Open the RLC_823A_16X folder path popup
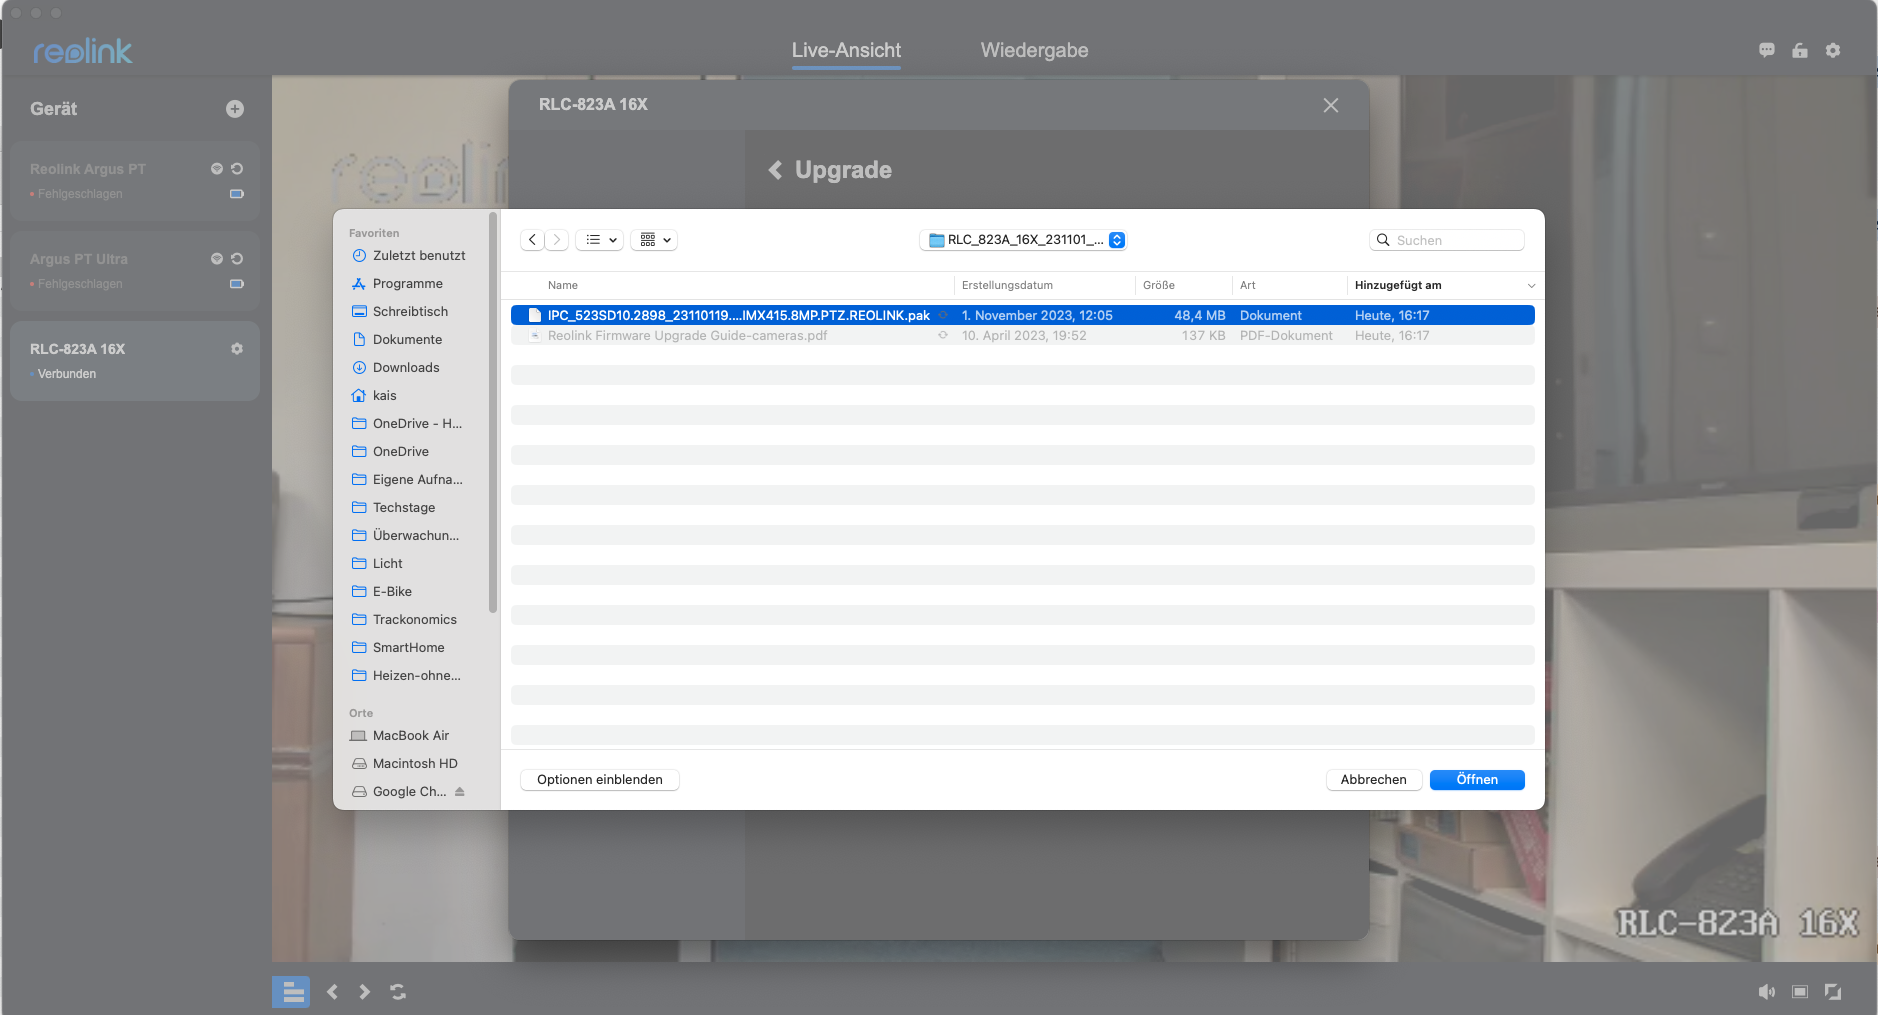Screen dimensions: 1878x1015 (x=1024, y=240)
